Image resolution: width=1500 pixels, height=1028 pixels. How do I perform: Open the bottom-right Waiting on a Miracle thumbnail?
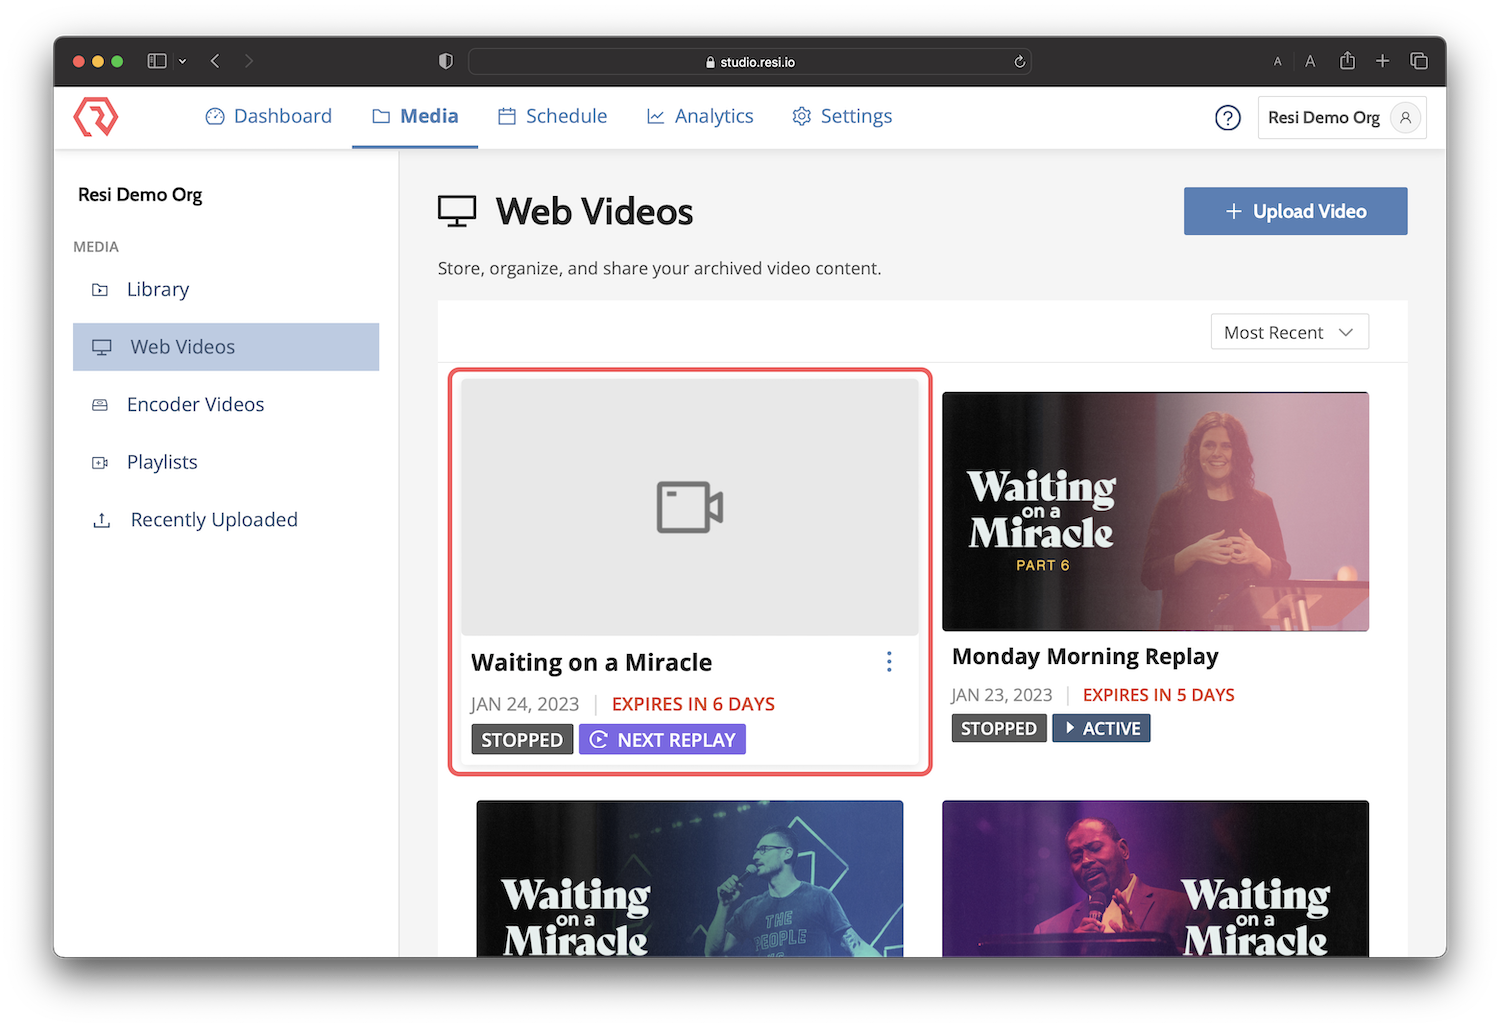1156,878
